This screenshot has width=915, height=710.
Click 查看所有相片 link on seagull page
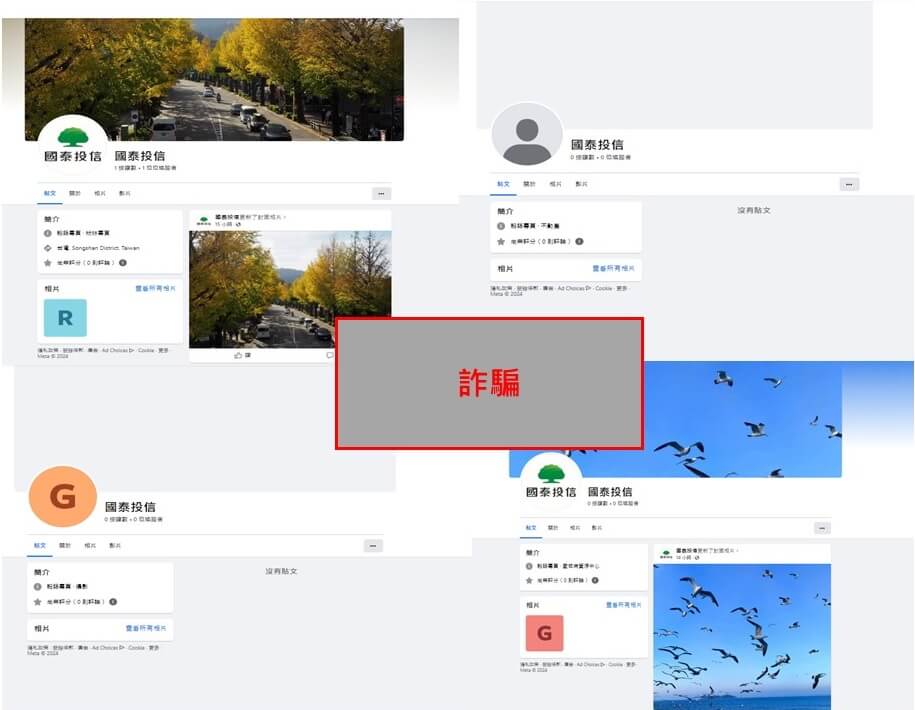point(623,605)
